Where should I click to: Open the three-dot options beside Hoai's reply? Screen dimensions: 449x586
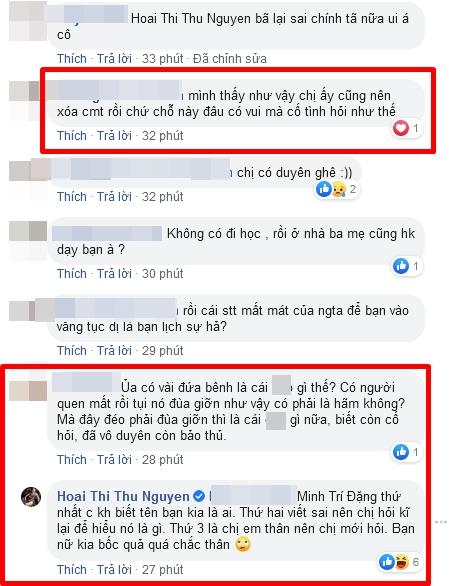[x=441, y=522]
